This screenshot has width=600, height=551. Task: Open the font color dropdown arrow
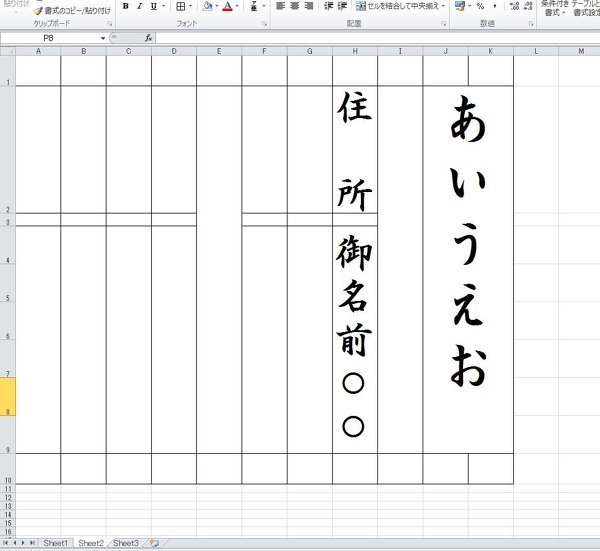pyautogui.click(x=237, y=6)
